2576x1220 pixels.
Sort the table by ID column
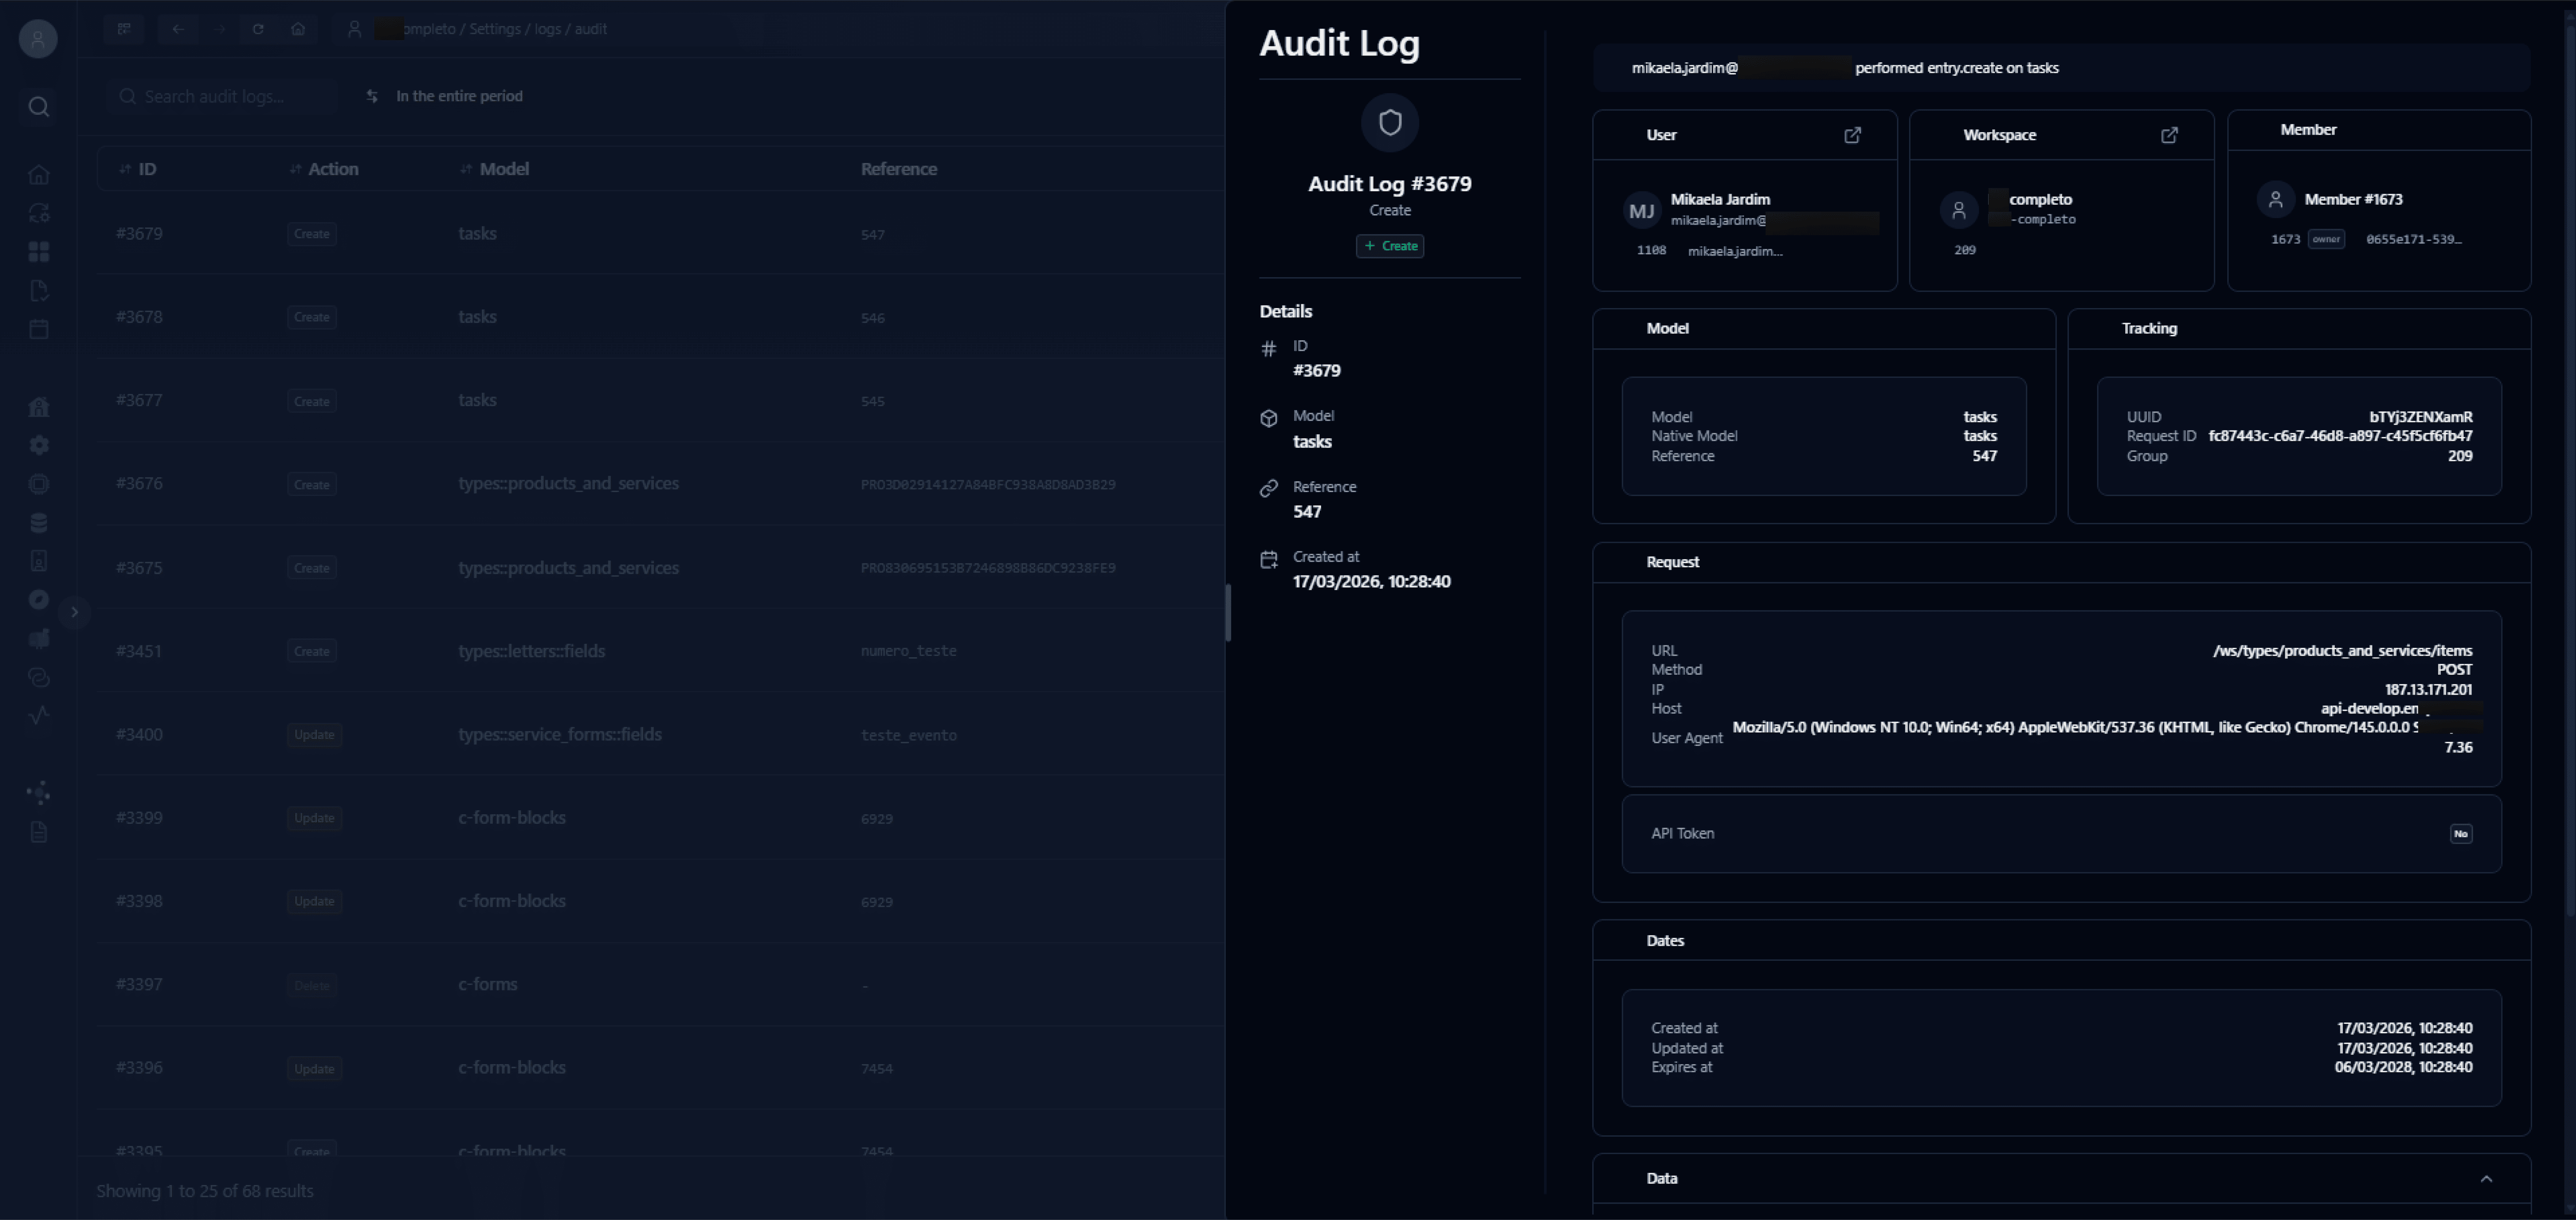point(138,170)
